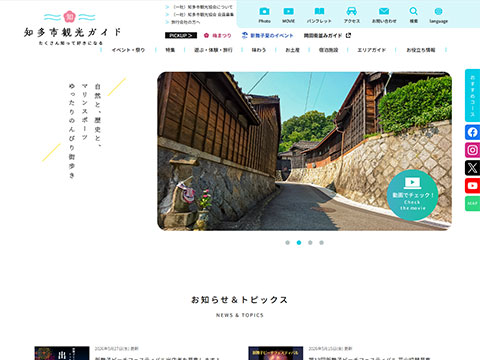
Task: Click the YouTube icon in the side bar
Action: click(x=472, y=186)
